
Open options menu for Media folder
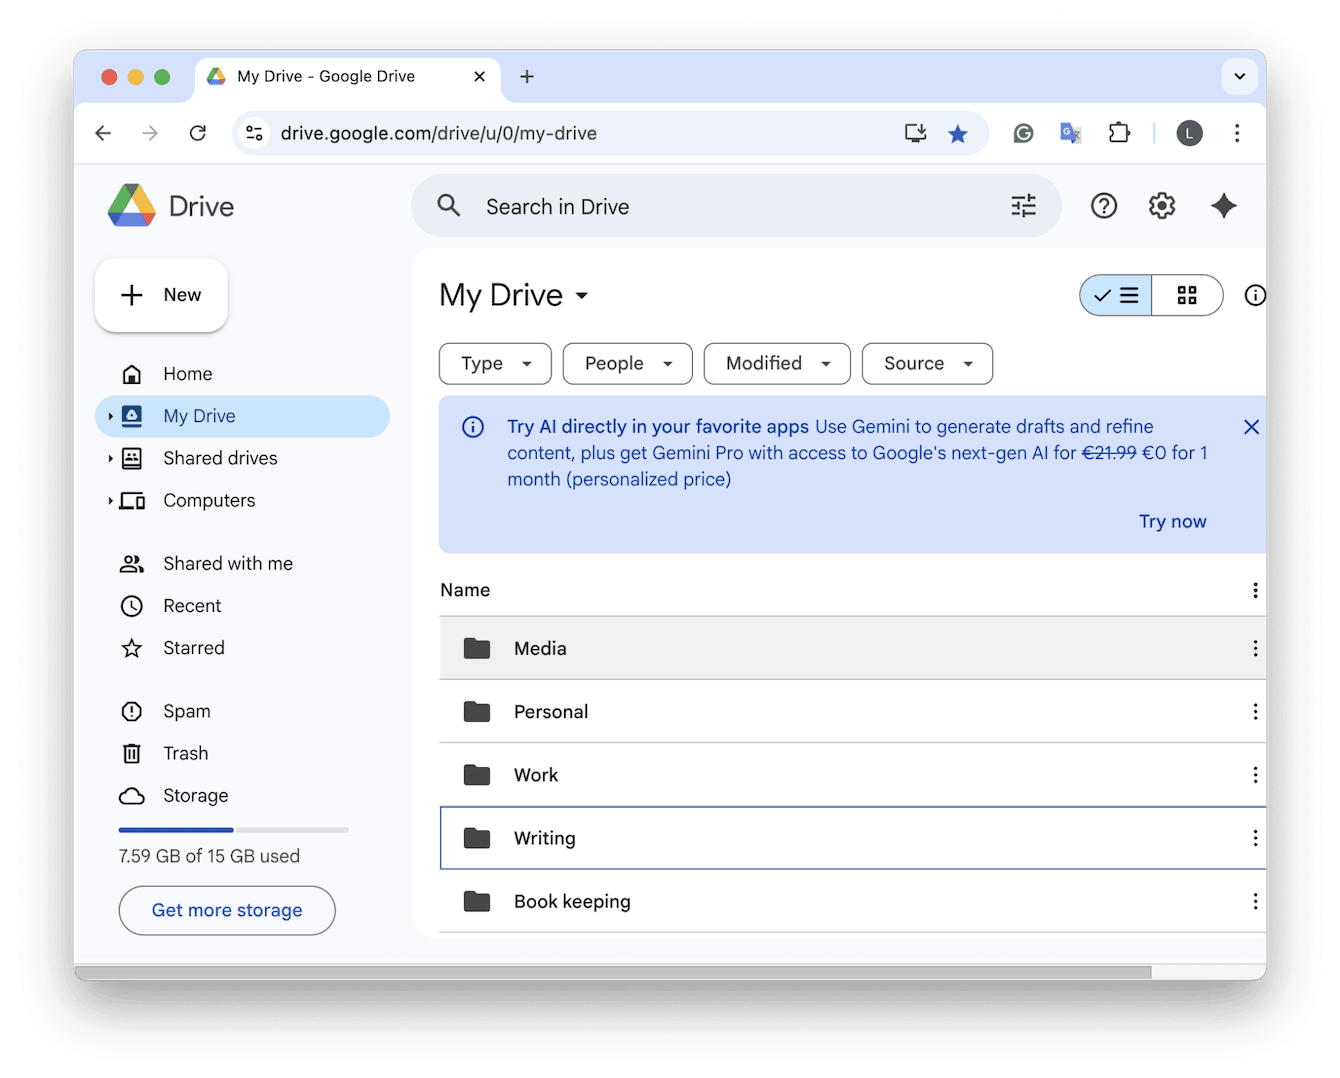pos(1255,648)
